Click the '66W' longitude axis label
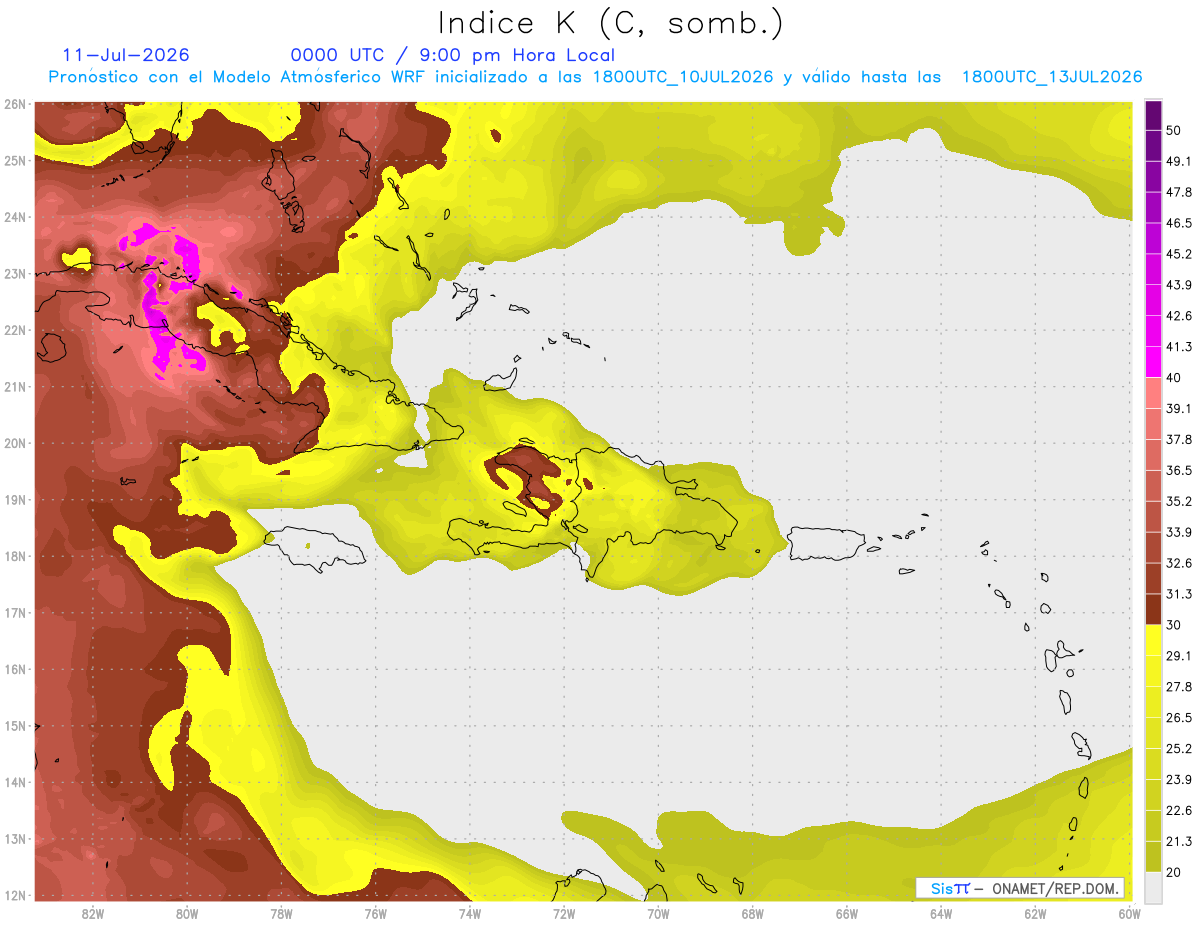Image resolution: width=1200 pixels, height=927 pixels. coord(847,913)
